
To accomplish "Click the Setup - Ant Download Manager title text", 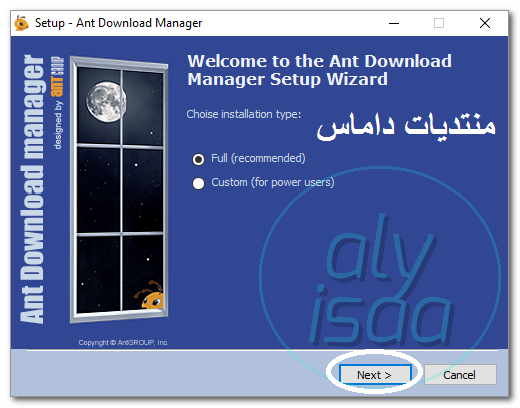I will (x=118, y=23).
